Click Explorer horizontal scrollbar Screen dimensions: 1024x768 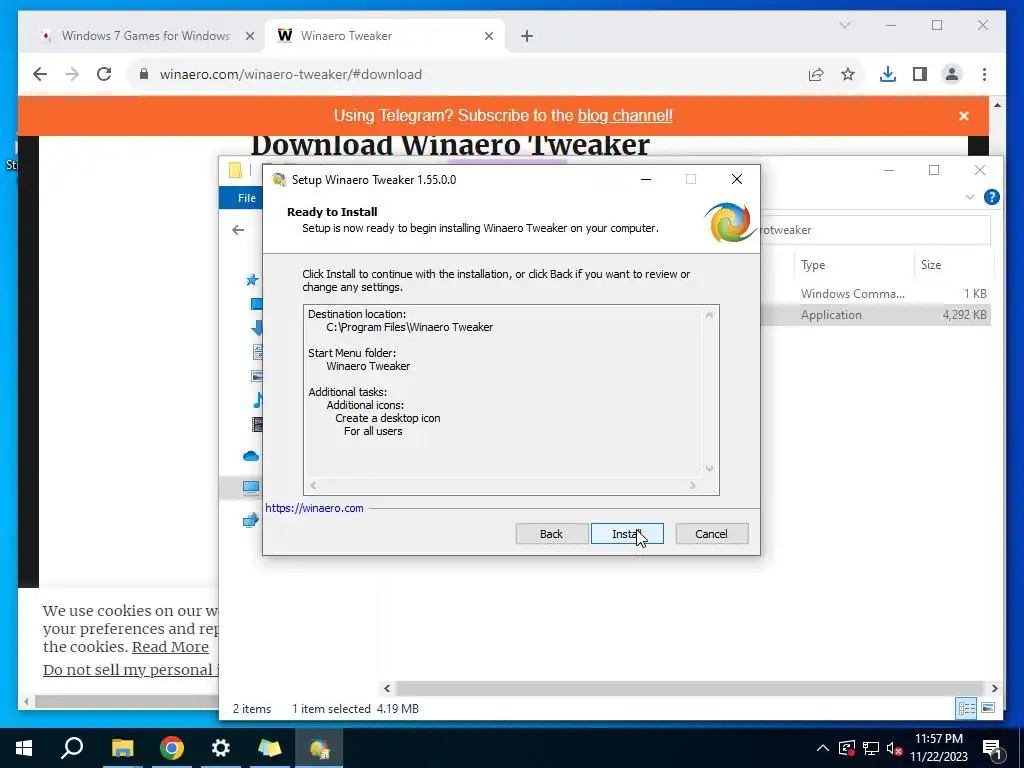click(x=689, y=688)
